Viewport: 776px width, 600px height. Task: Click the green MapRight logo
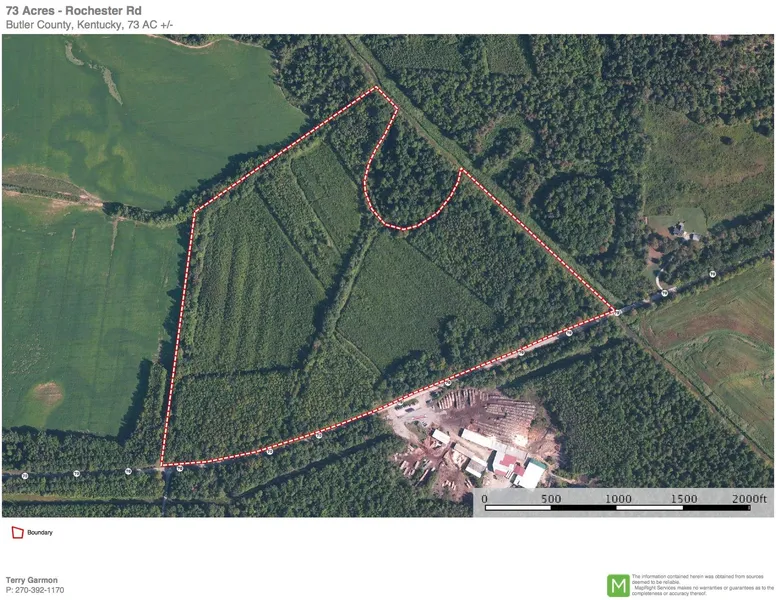(618, 585)
